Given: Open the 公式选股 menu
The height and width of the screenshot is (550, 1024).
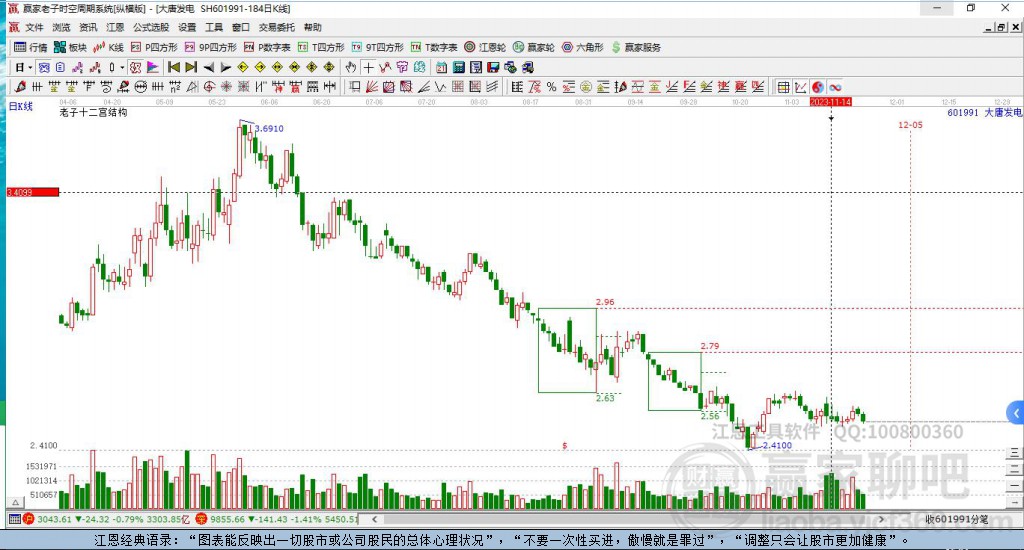Looking at the screenshot, I should tap(151, 27).
